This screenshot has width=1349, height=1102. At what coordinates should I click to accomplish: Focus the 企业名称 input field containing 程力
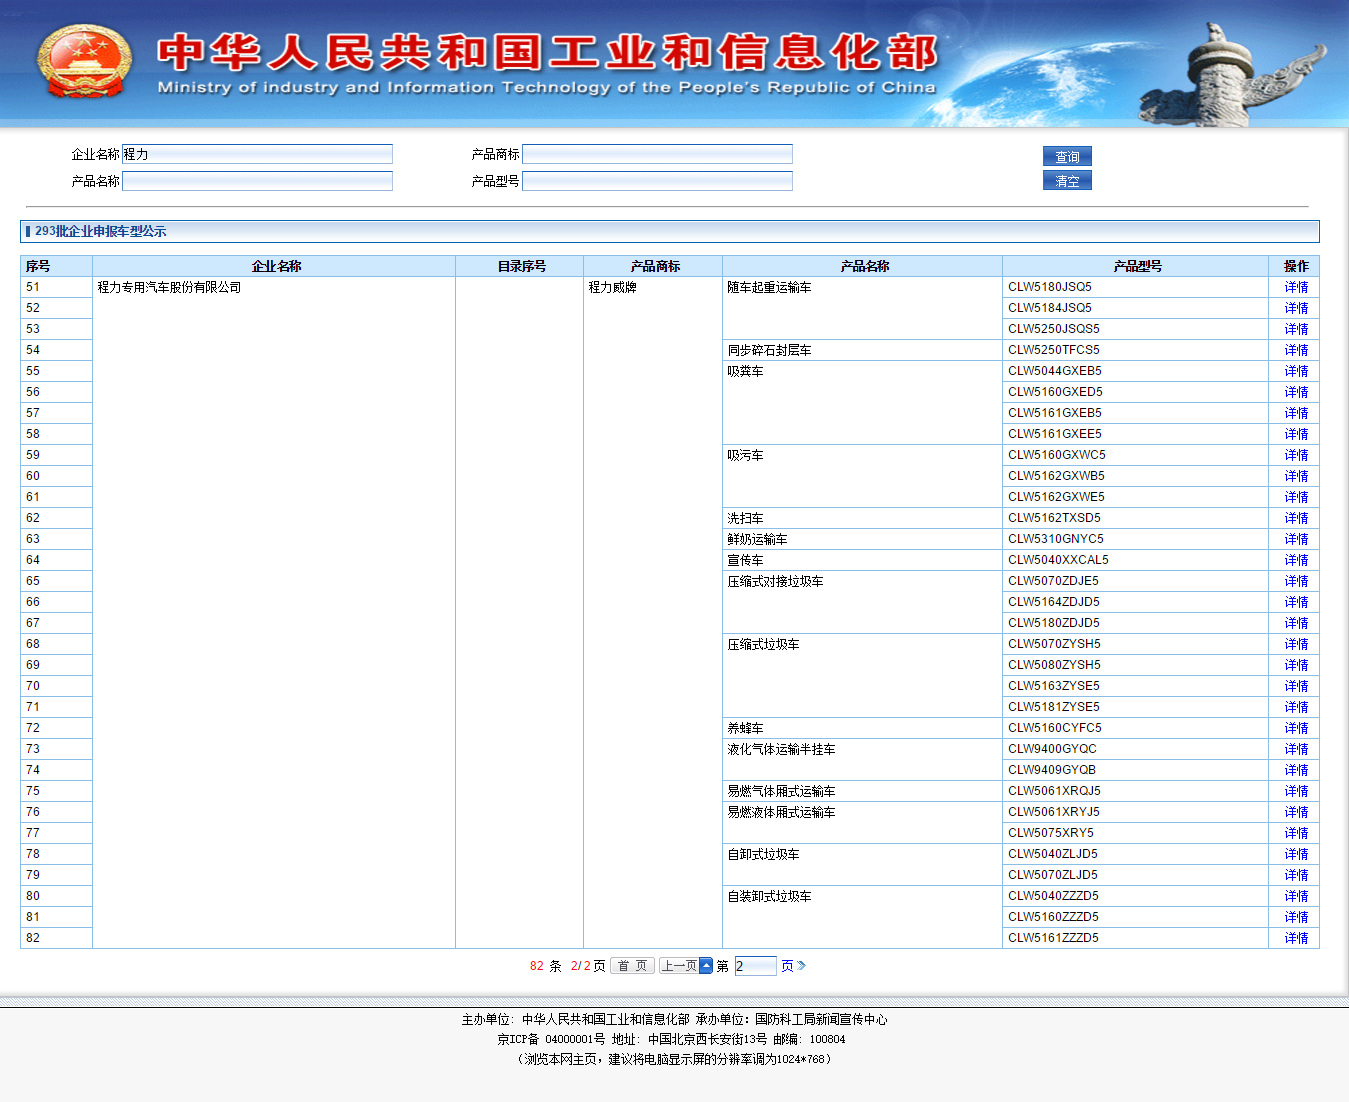pos(257,154)
